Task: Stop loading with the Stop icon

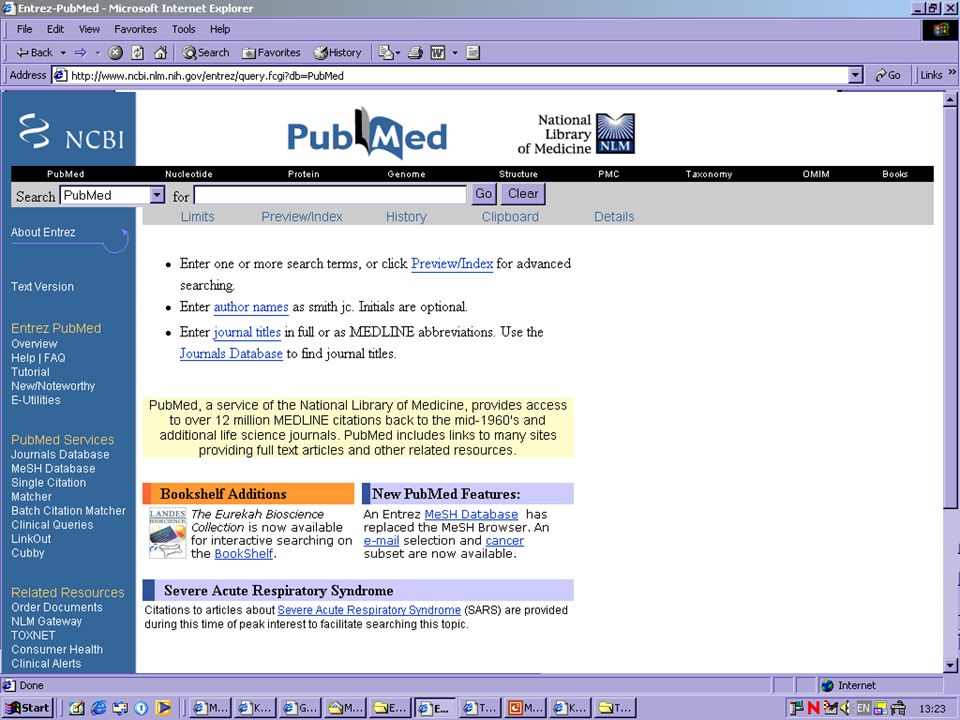Action: coord(115,53)
